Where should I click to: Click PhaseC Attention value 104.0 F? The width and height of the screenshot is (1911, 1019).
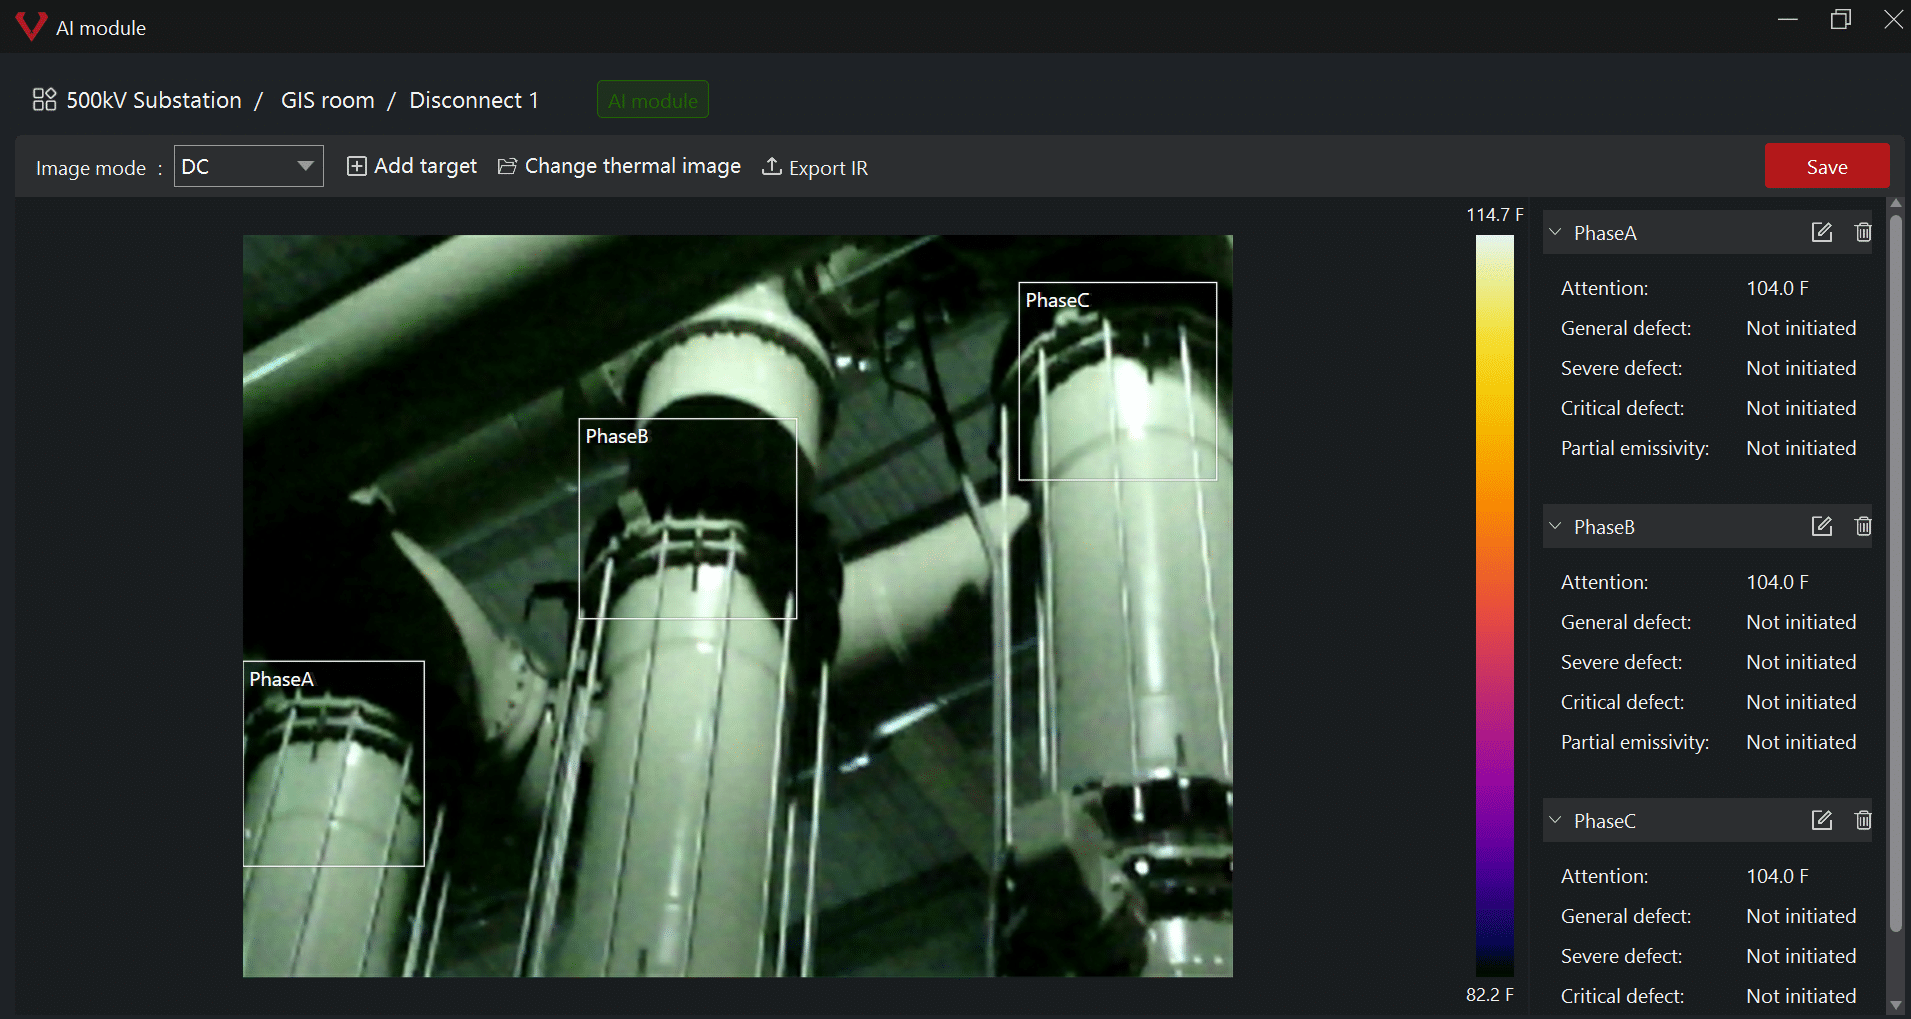(1777, 876)
